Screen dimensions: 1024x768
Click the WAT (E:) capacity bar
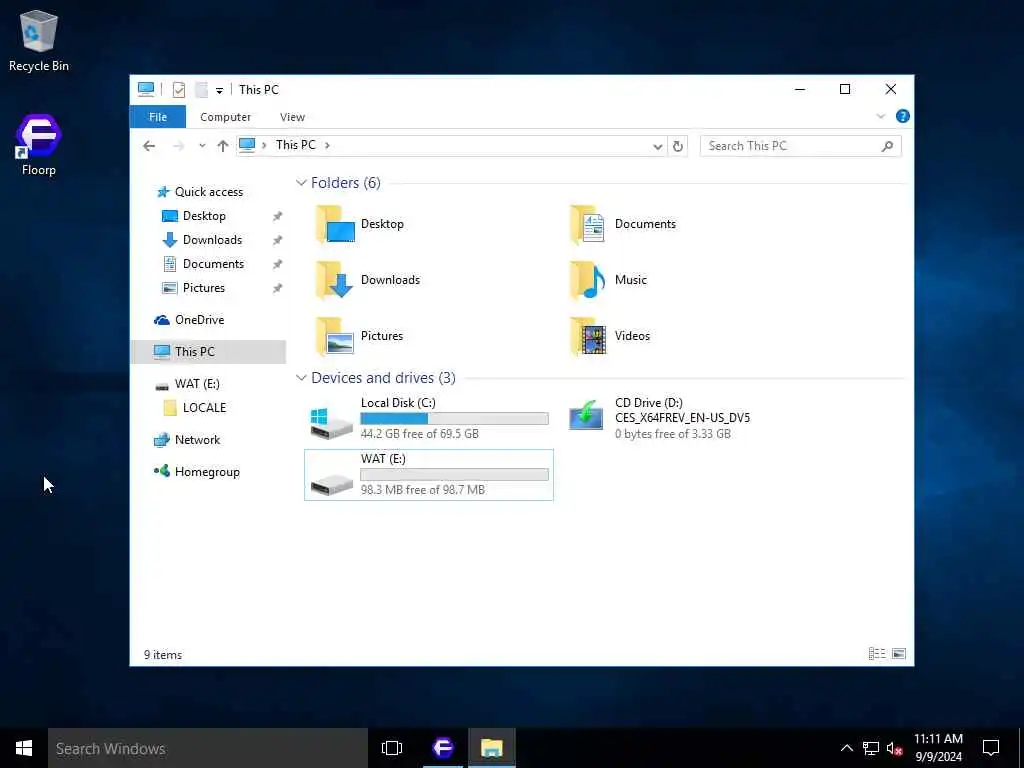(455, 475)
